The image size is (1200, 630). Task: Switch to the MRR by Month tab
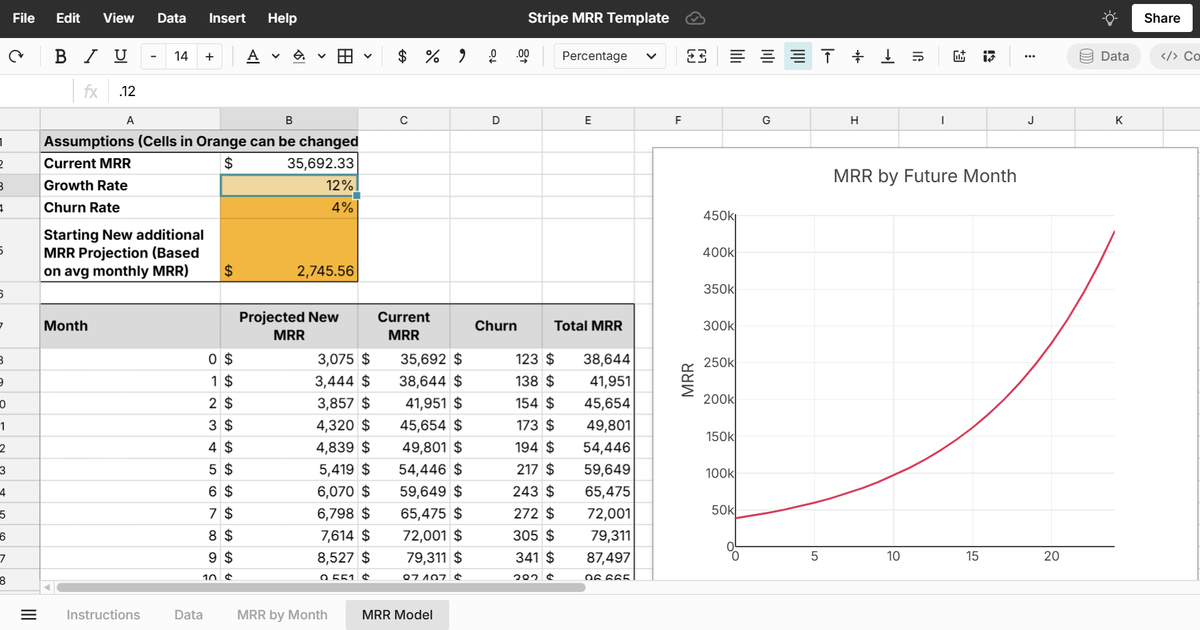point(282,615)
